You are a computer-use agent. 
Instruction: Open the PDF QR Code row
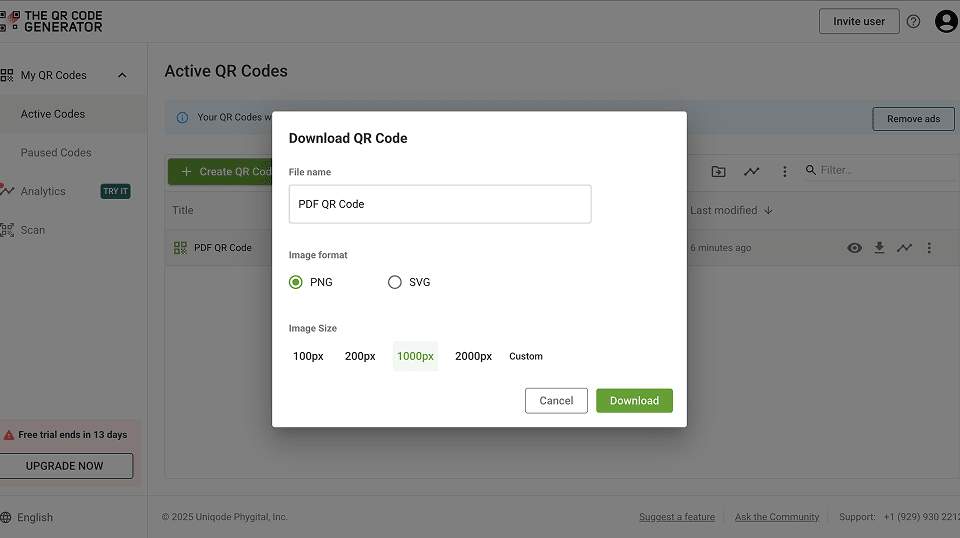click(223, 248)
